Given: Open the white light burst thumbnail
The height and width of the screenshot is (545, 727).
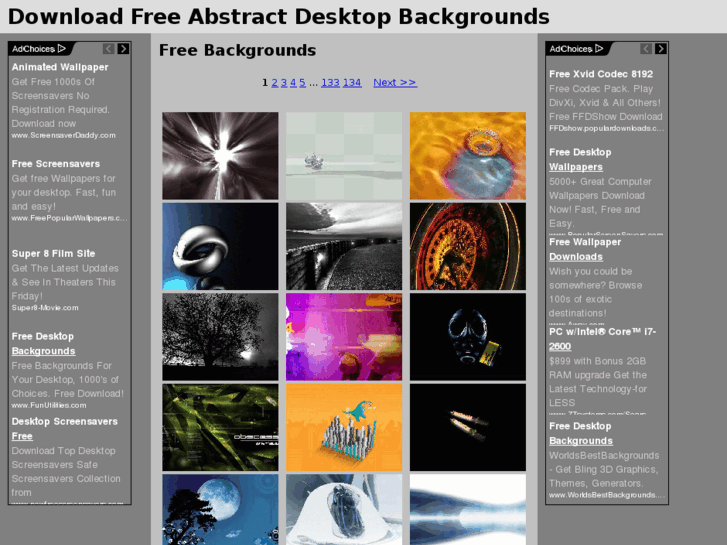Looking at the screenshot, I should tap(220, 156).
